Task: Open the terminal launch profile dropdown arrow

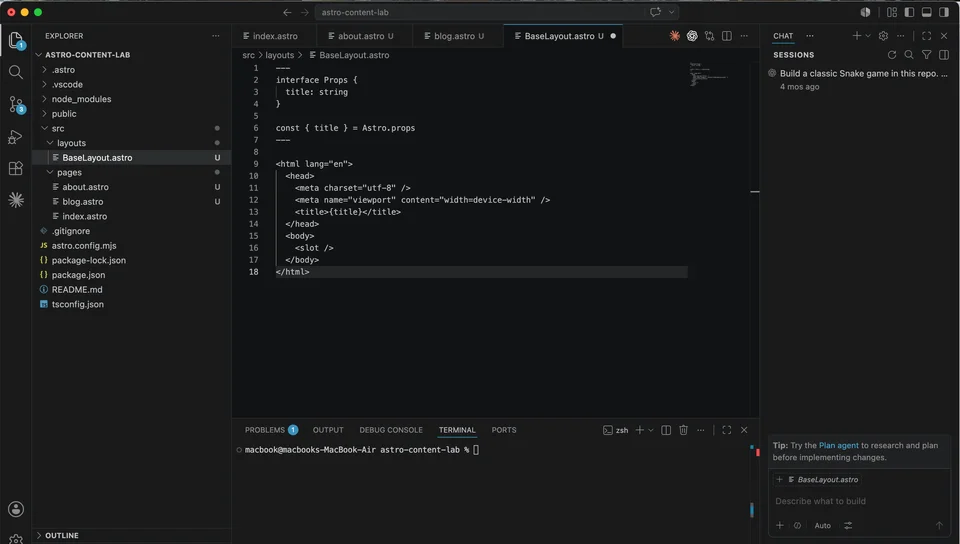Action: click(x=651, y=430)
